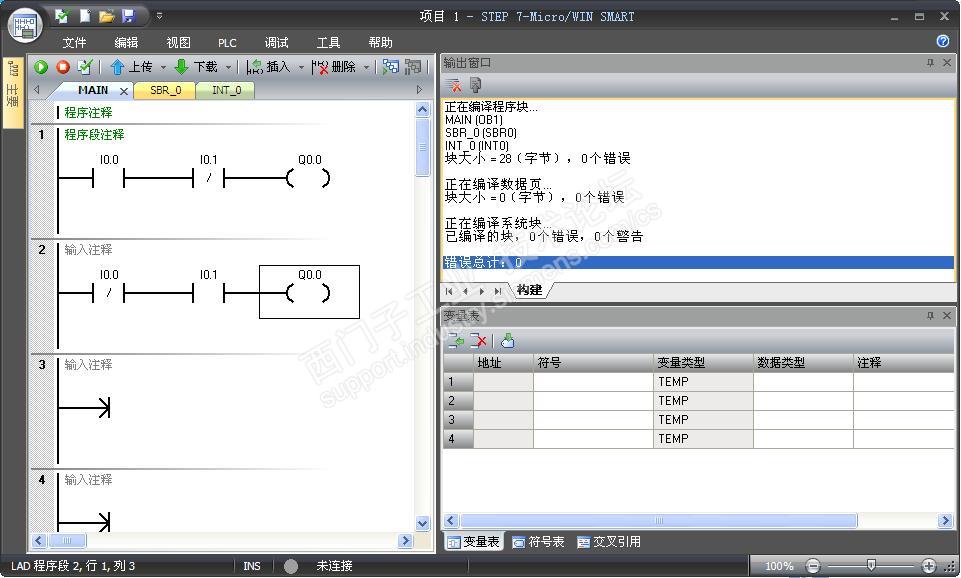Screen dimensions: 961x578
Task: Open the 下载 dropdown arrow
Action: (229, 67)
